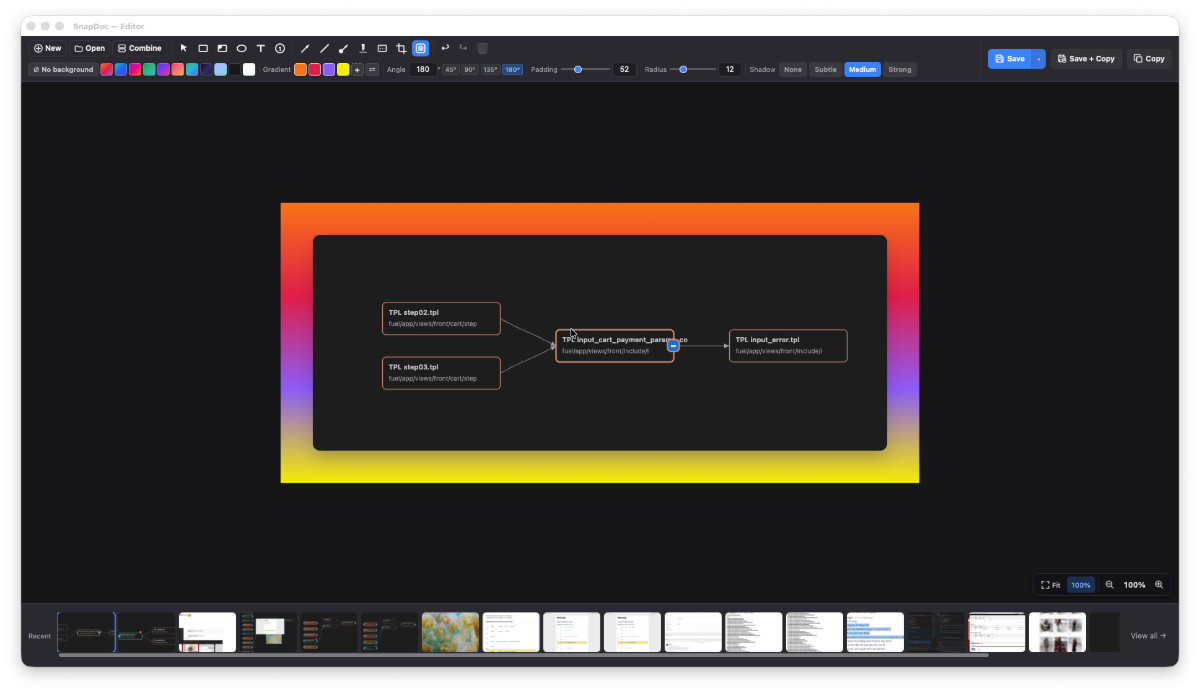Screen dimensions: 1200x693
Task: Toggle the background frame tool
Action: tap(421, 48)
